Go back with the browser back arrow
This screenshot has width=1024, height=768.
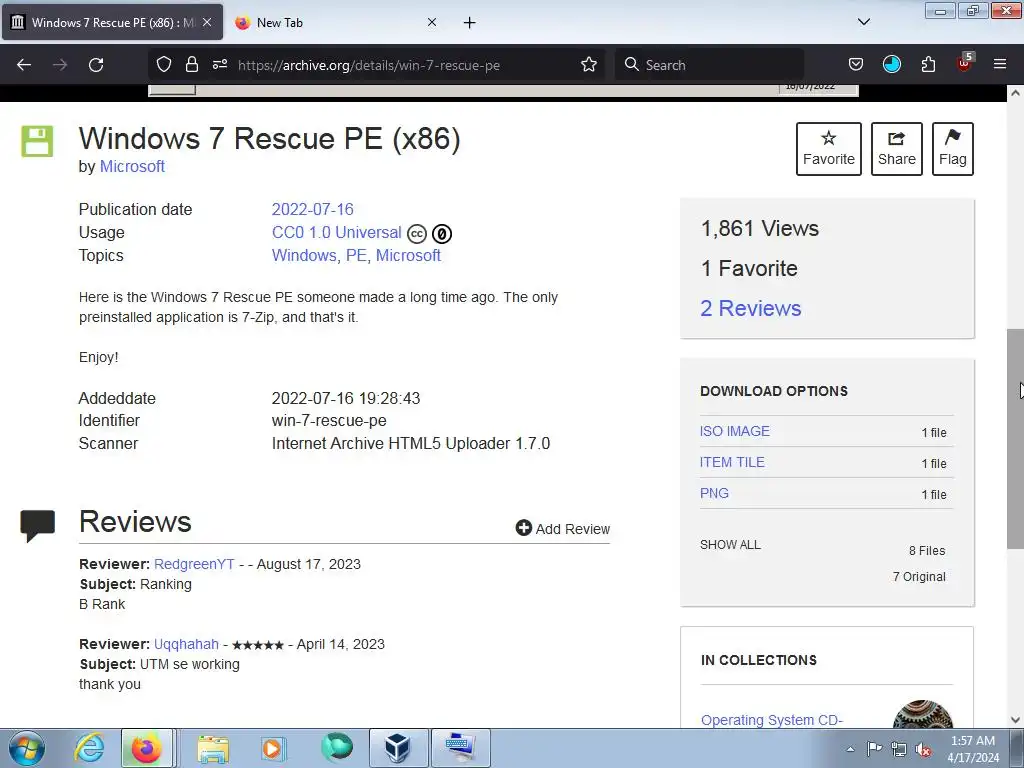(24, 65)
